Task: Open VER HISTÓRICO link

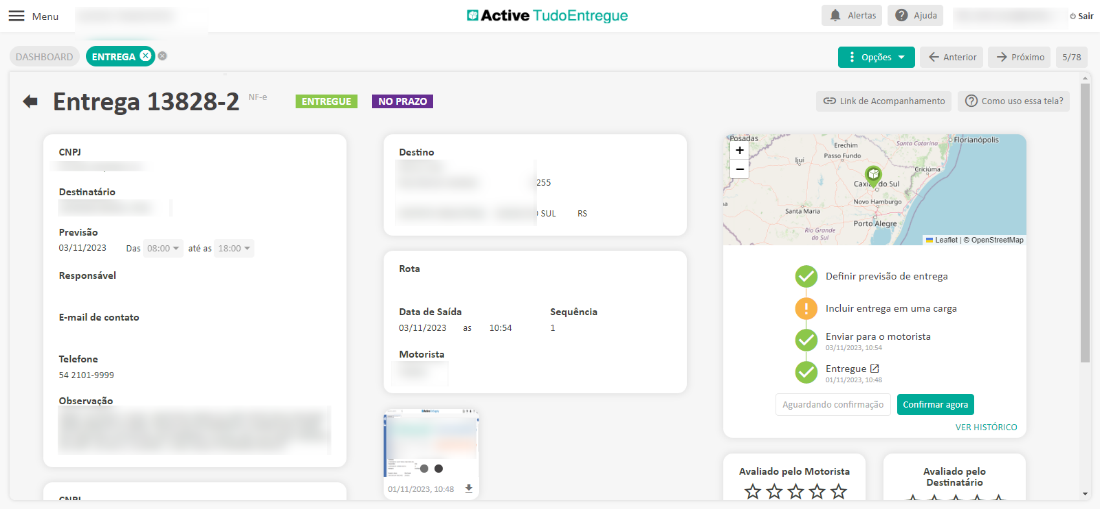Action: 986,427
